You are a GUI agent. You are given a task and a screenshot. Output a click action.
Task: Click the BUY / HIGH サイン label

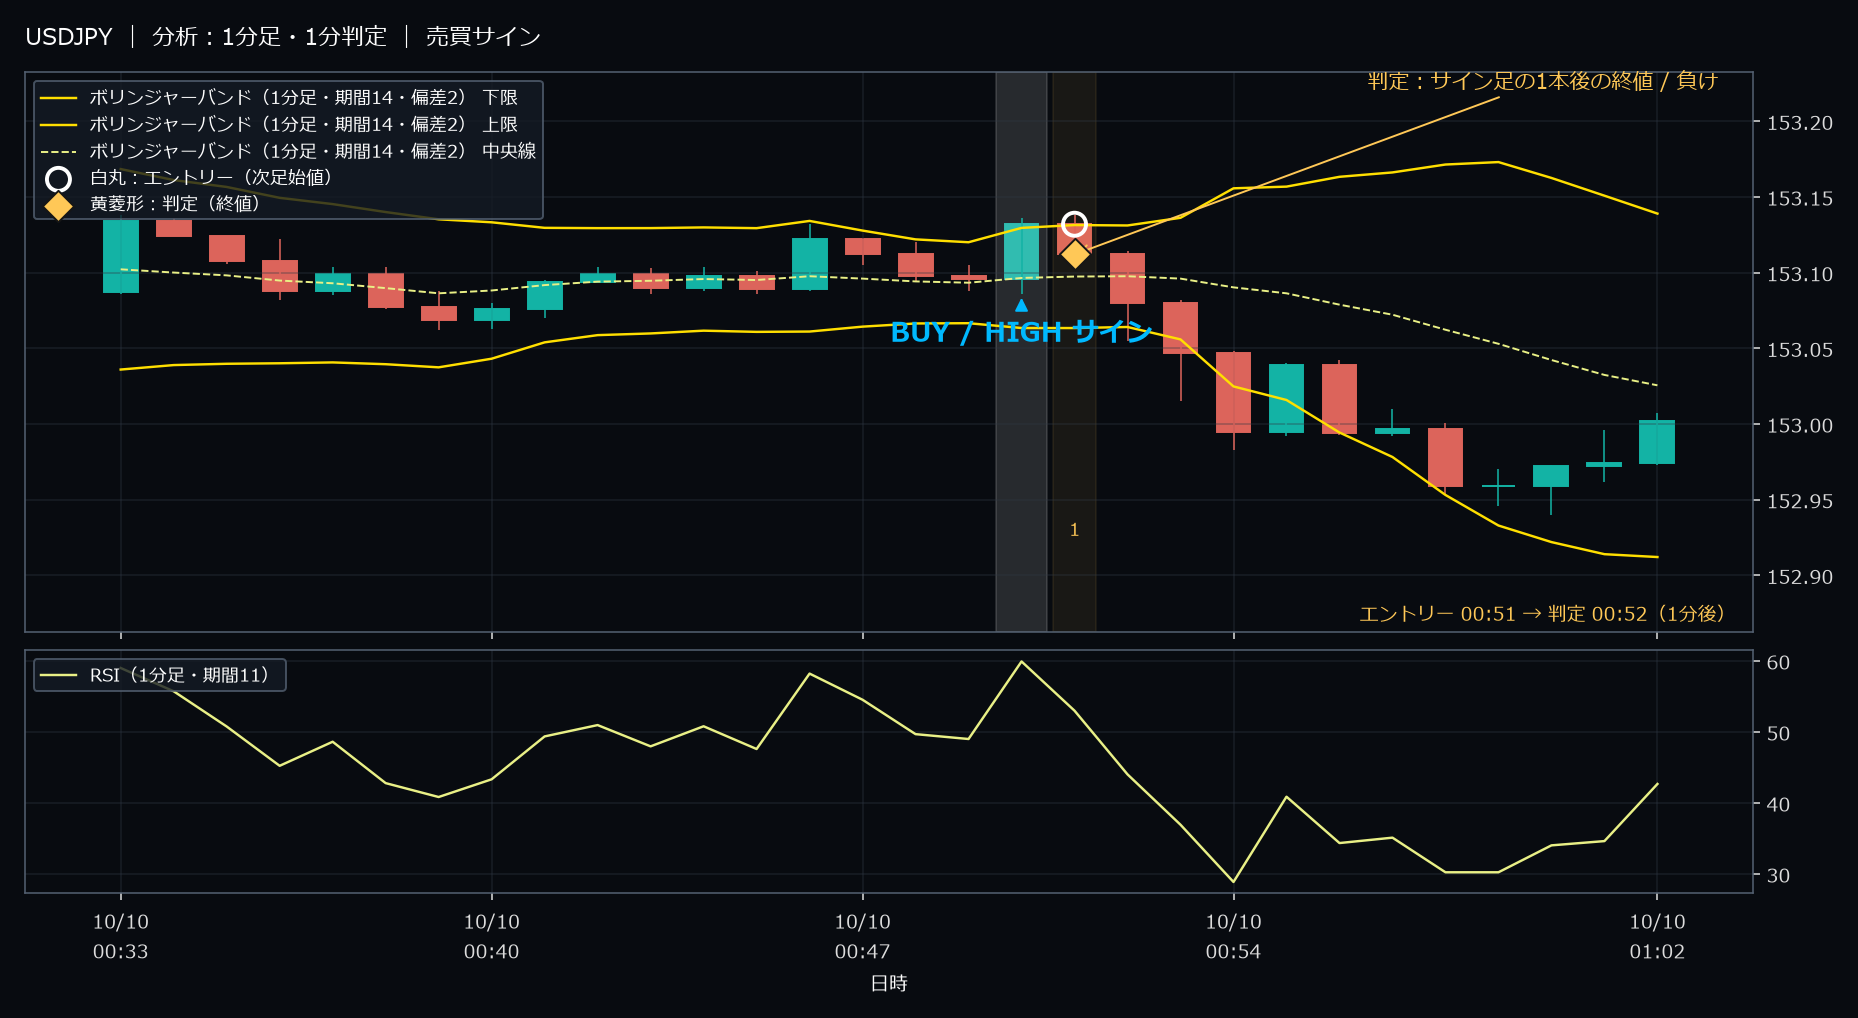(x=1021, y=332)
